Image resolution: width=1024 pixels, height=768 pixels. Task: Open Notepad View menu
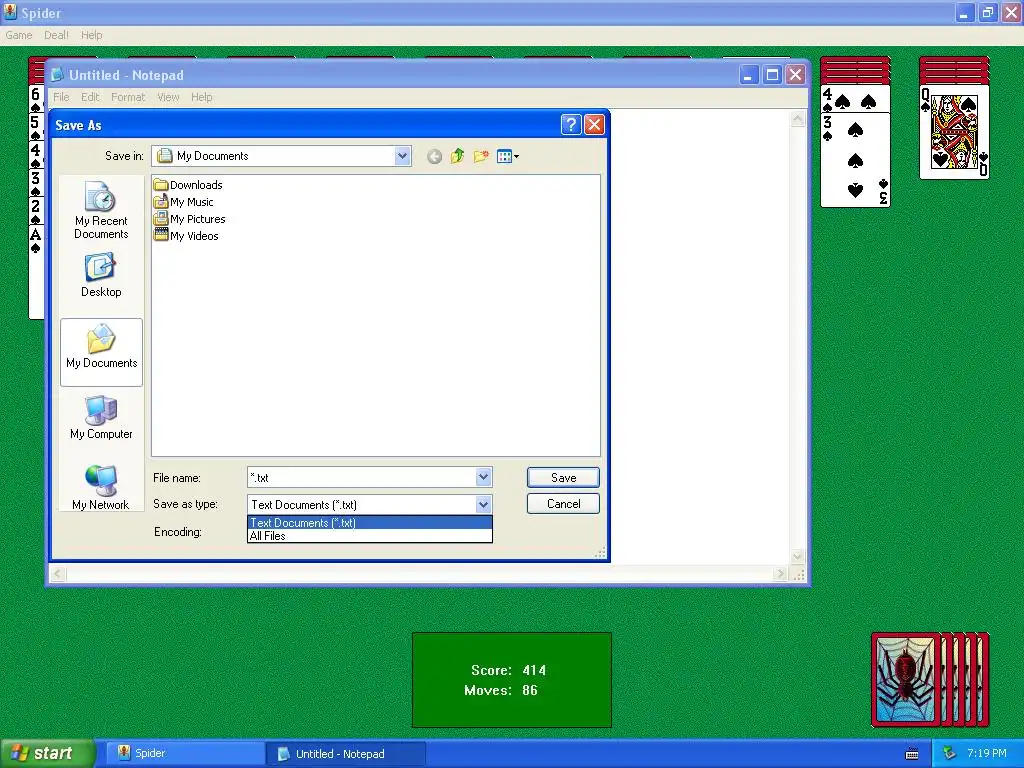tap(168, 97)
